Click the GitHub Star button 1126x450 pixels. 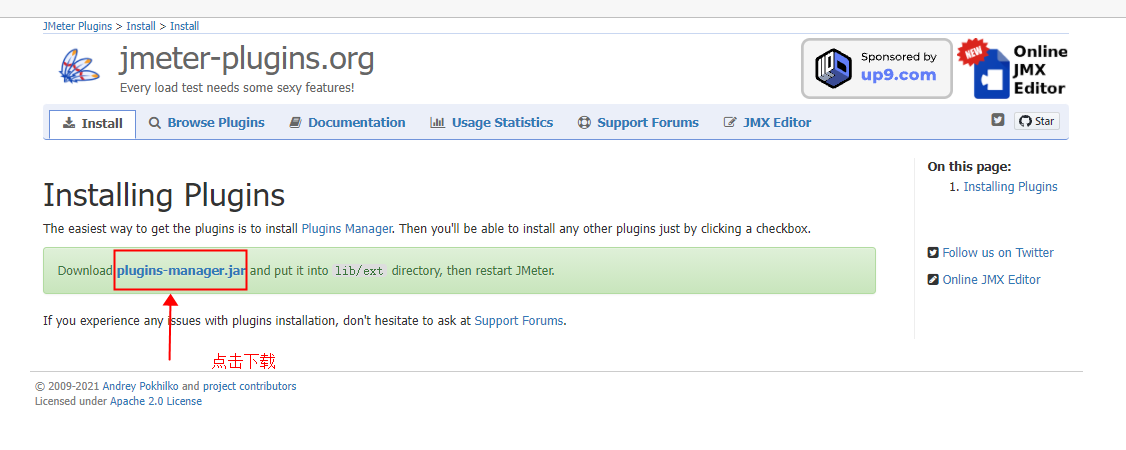point(1037,121)
